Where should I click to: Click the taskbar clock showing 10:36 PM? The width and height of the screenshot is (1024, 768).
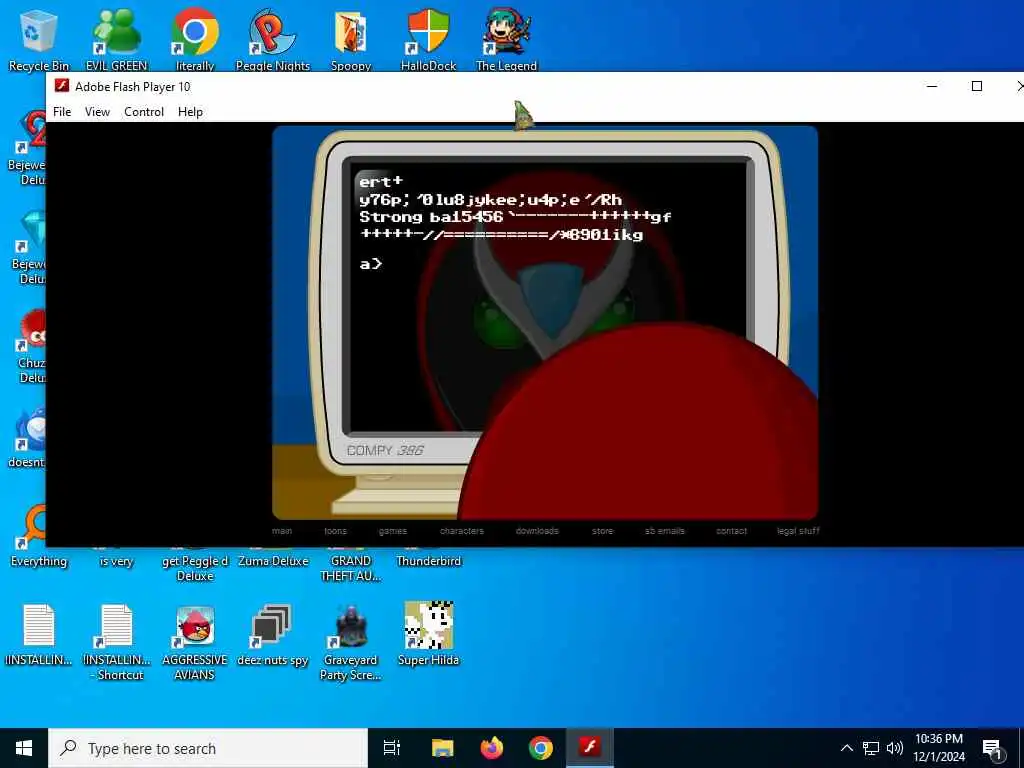click(938, 748)
